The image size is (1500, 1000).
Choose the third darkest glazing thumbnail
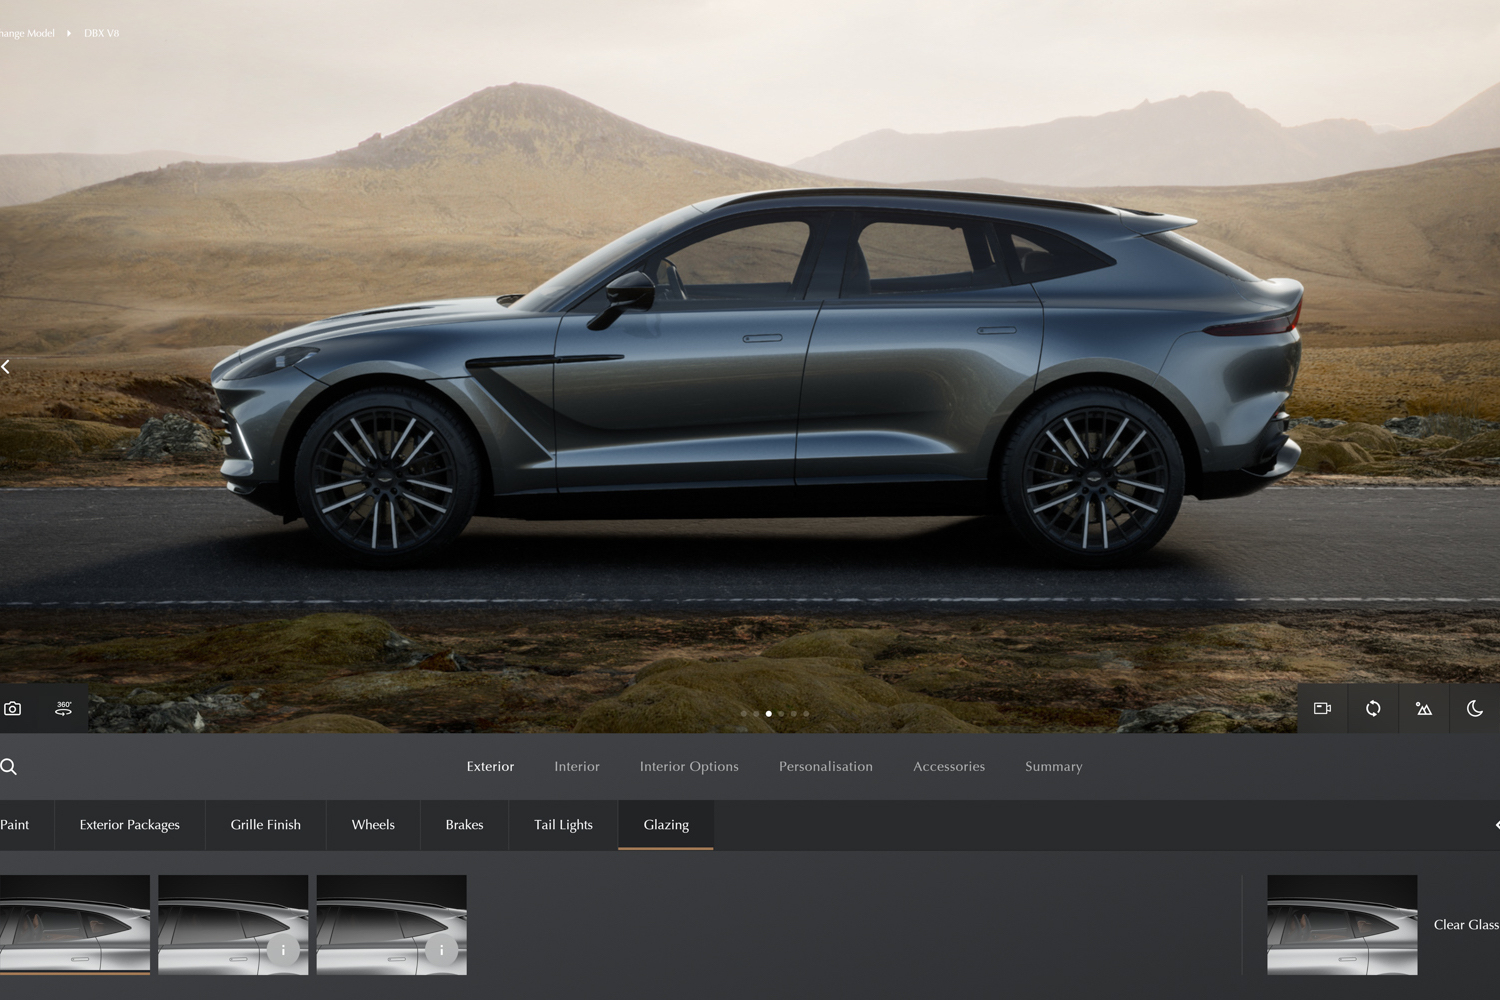coord(391,925)
